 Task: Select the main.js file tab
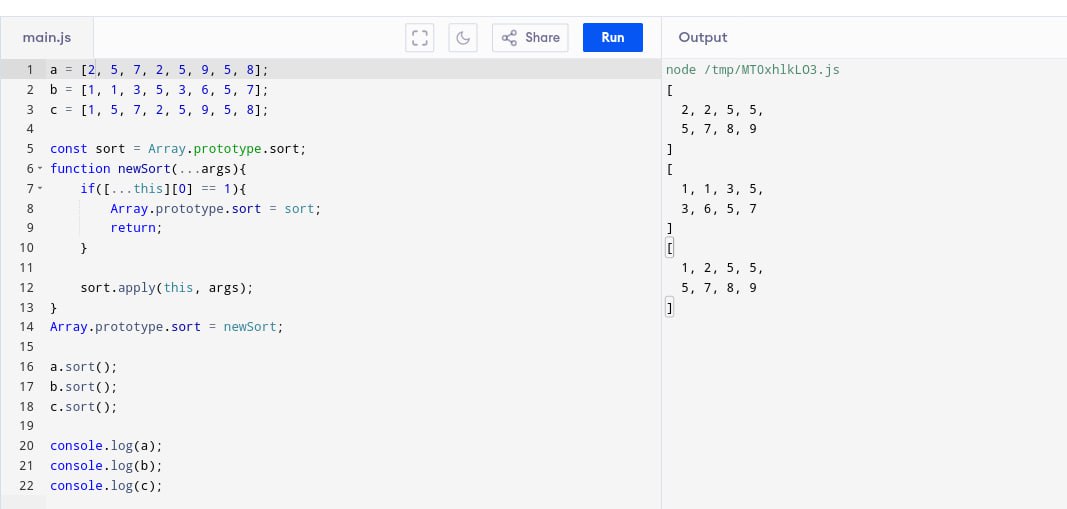tap(45, 38)
